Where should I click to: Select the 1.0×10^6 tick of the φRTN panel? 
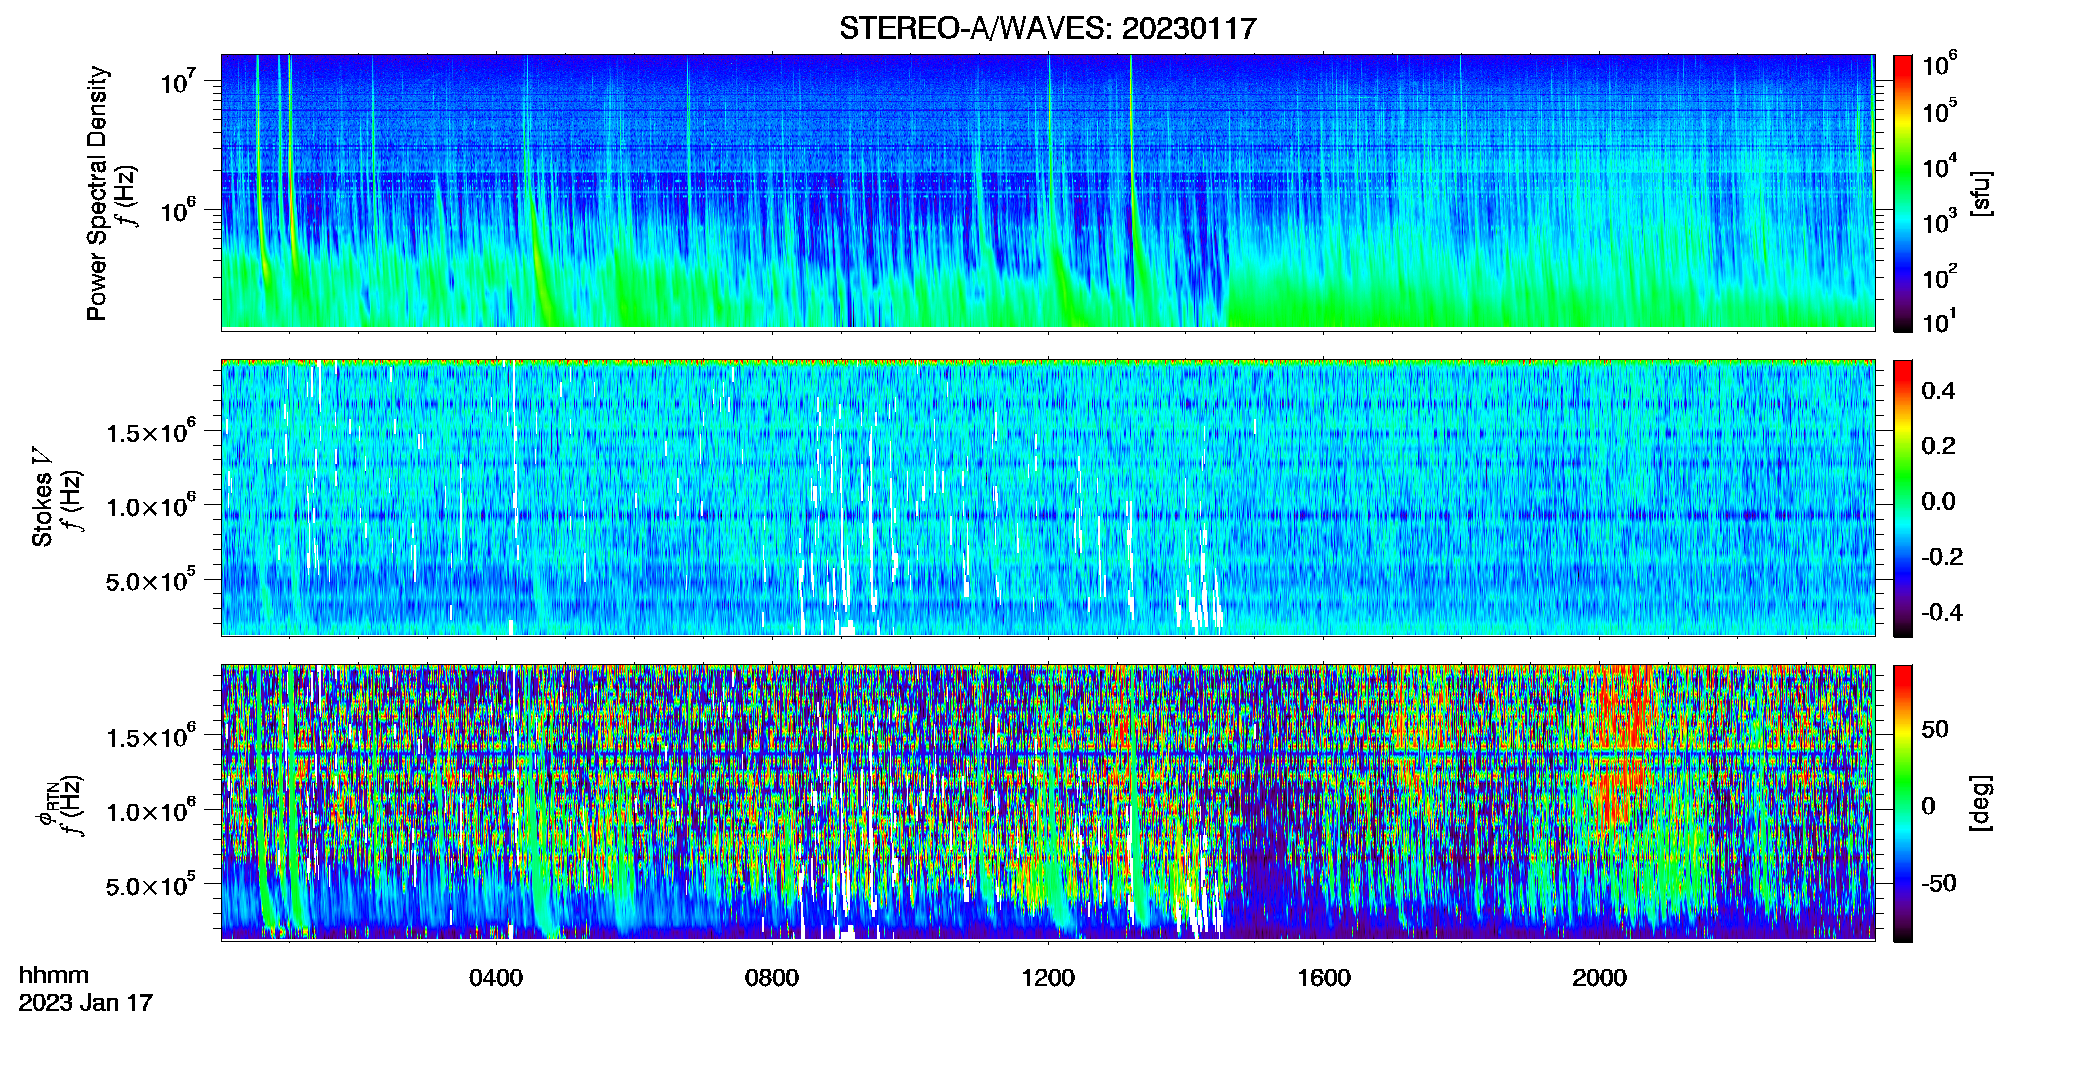tap(151, 811)
